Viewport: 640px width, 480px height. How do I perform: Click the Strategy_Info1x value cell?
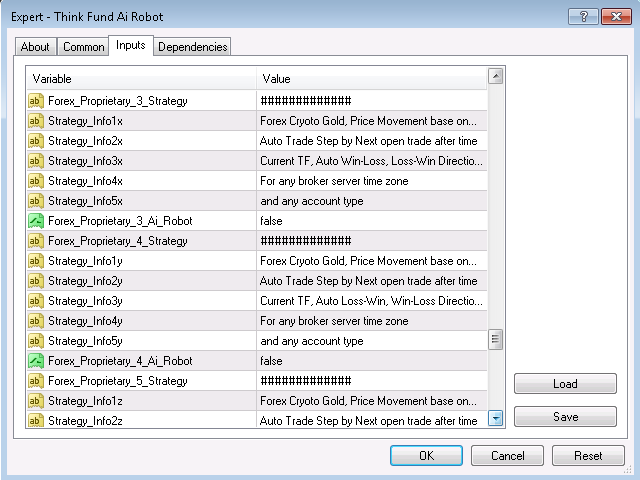[372, 121]
